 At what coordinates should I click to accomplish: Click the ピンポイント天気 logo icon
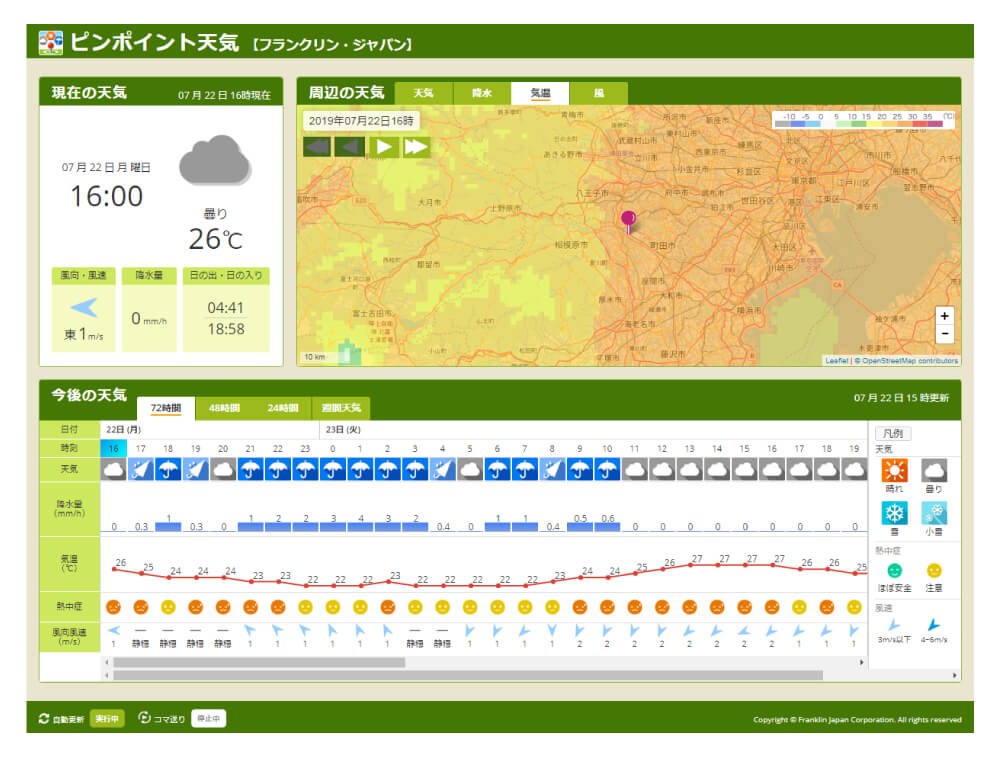pos(50,43)
